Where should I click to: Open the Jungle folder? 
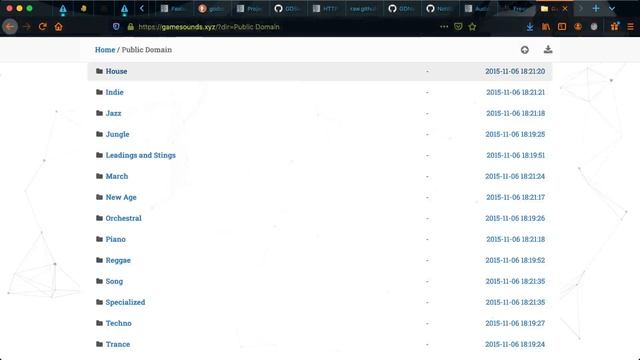[x=118, y=134]
